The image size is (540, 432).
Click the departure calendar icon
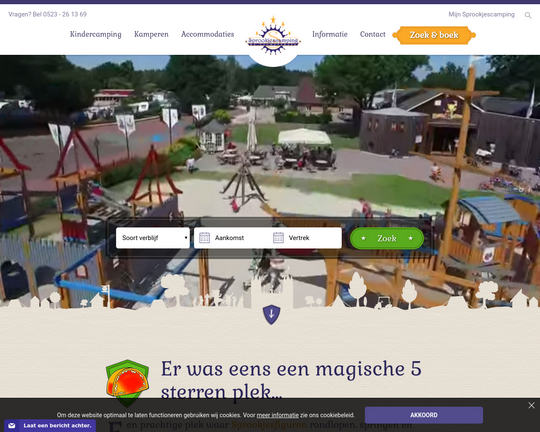tap(278, 238)
